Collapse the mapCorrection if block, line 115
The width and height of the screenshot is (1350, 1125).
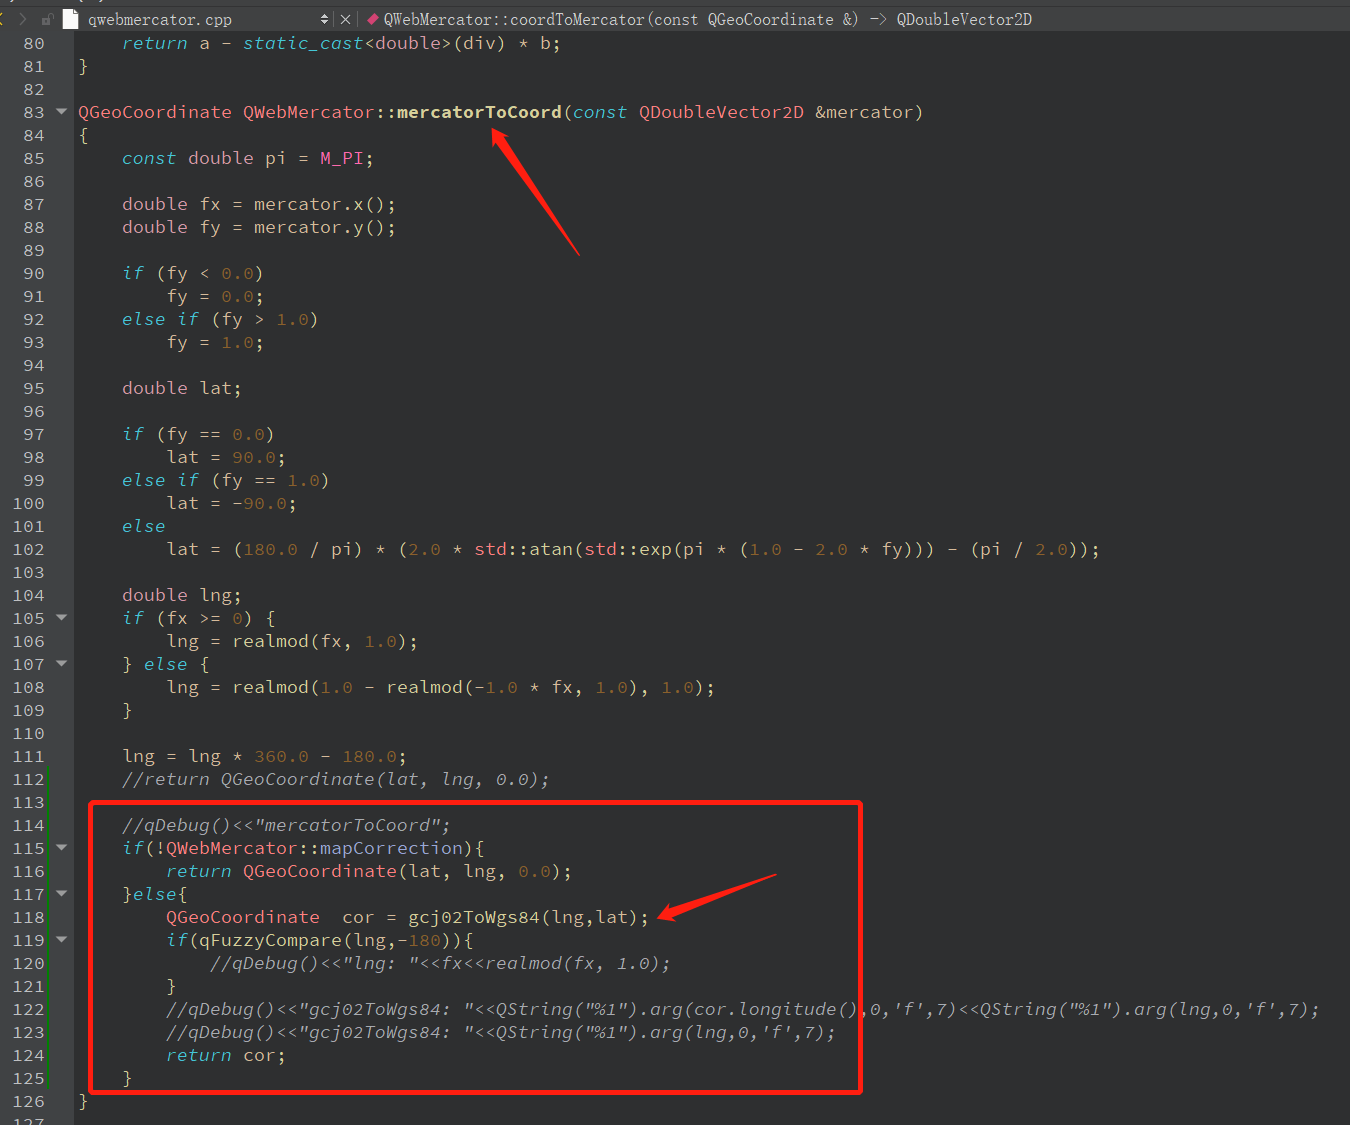(61, 848)
